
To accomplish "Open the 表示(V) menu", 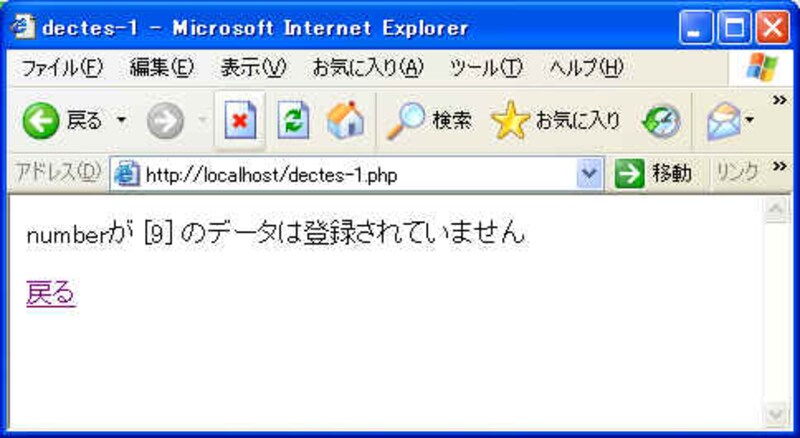I will pyautogui.click(x=253, y=68).
